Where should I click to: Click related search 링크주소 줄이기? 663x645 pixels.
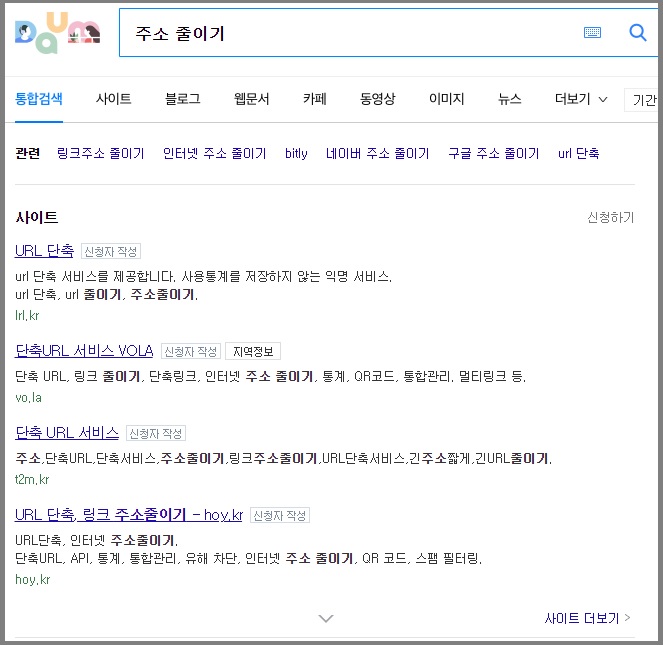pos(101,153)
